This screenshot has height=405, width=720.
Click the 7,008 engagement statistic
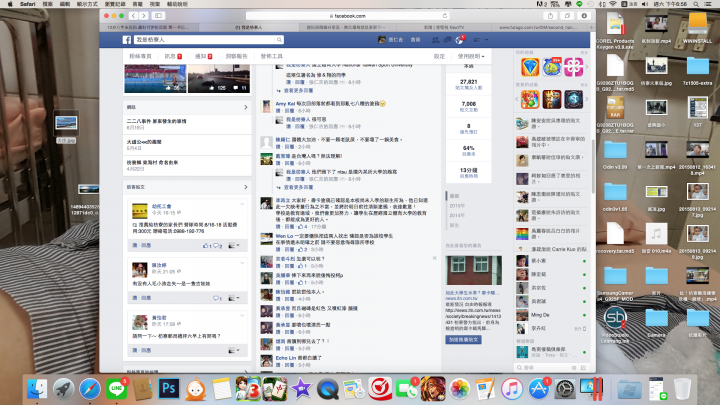point(468,104)
